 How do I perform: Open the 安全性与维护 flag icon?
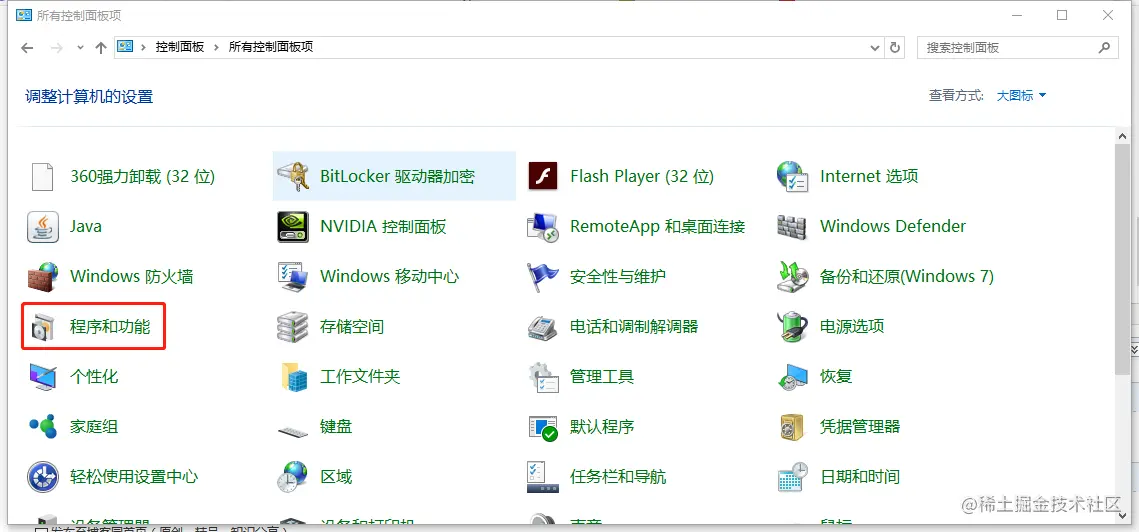pyautogui.click(x=542, y=277)
